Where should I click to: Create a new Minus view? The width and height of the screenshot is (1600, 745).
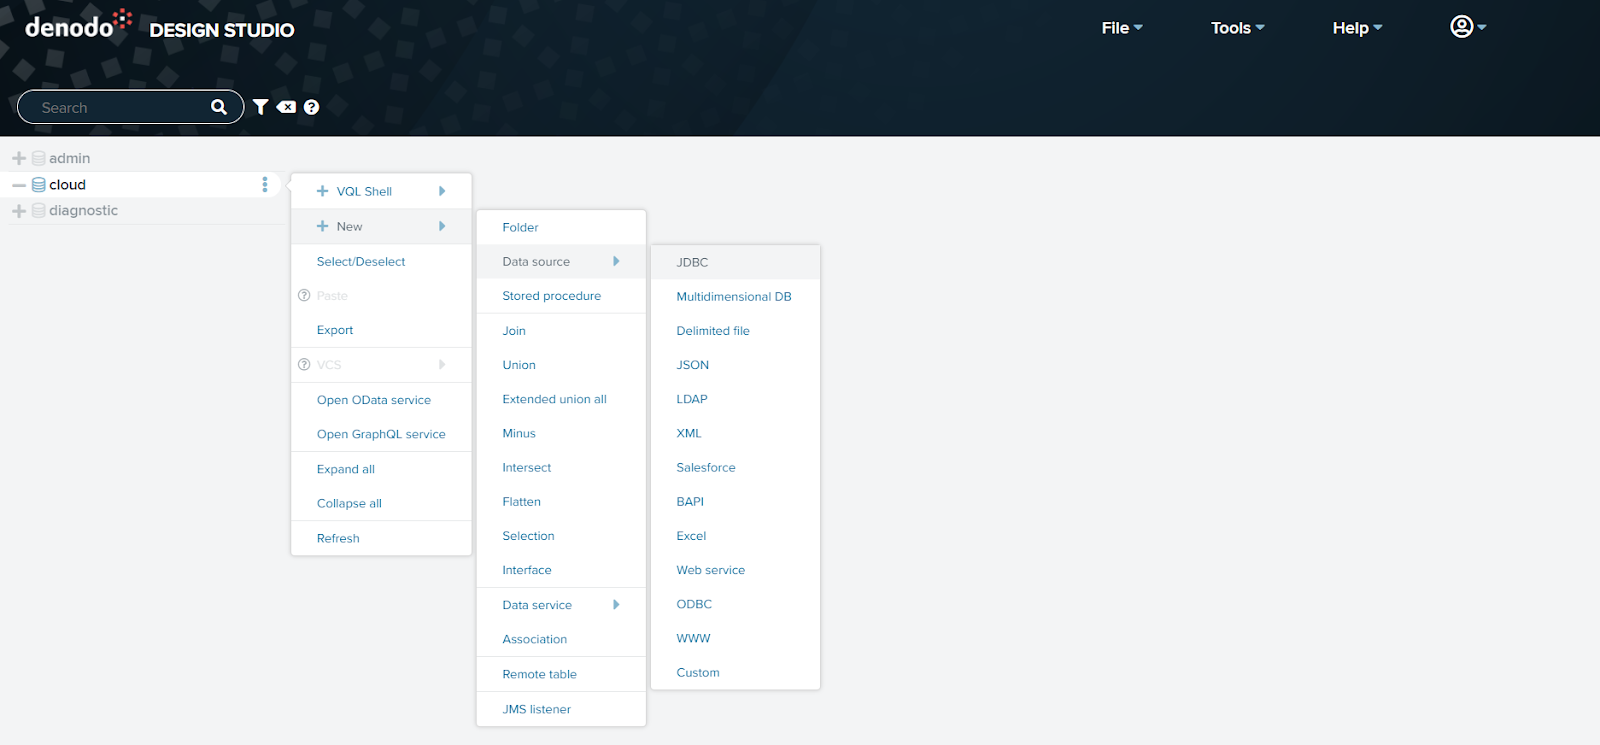561,433
